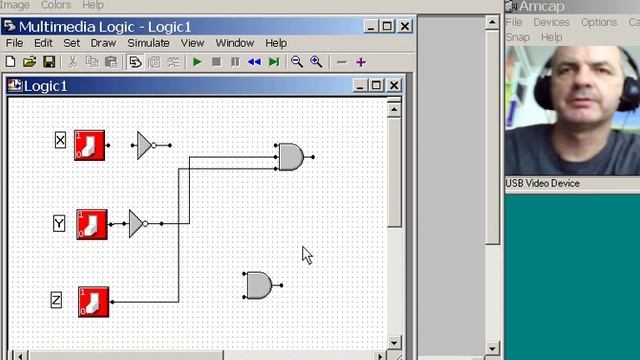Click the purple plus toolbar icon
This screenshot has width=640, height=360.
click(x=361, y=62)
